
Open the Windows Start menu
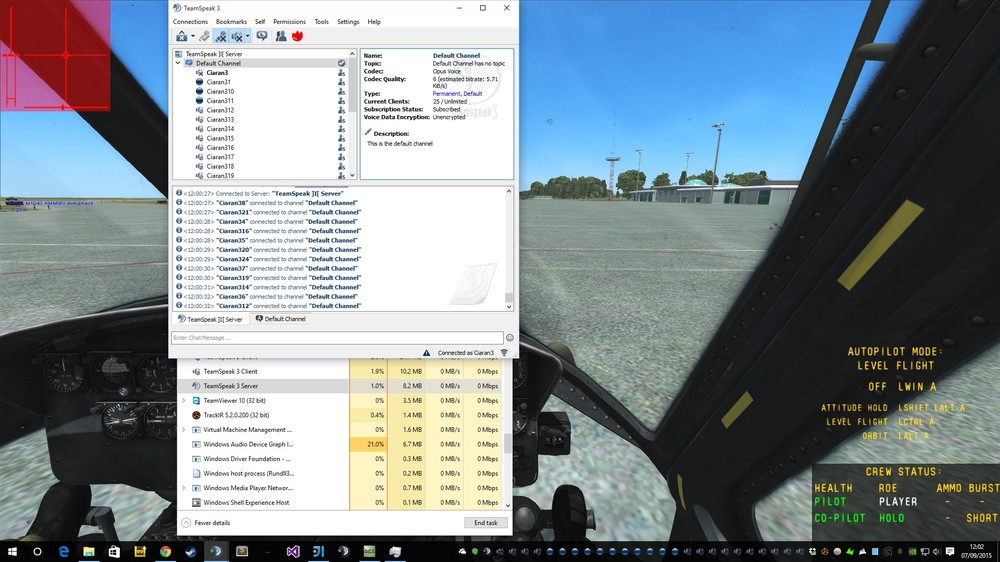coord(12,551)
